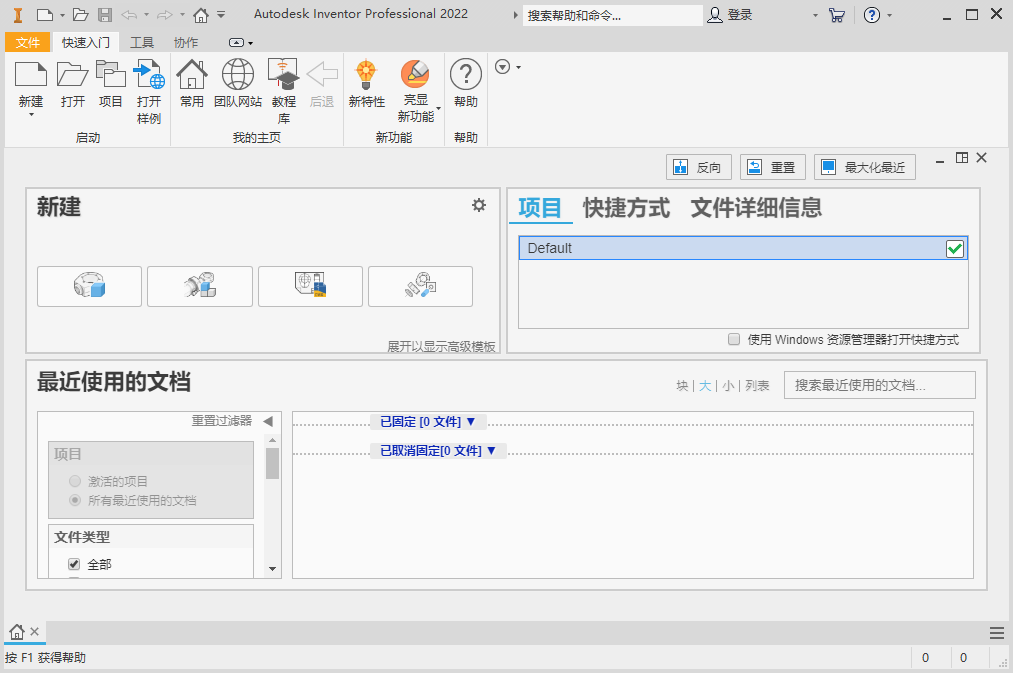Expand the 亮显新功能 dropdown arrow
Viewport: 1013px width, 673px height.
(x=438, y=108)
